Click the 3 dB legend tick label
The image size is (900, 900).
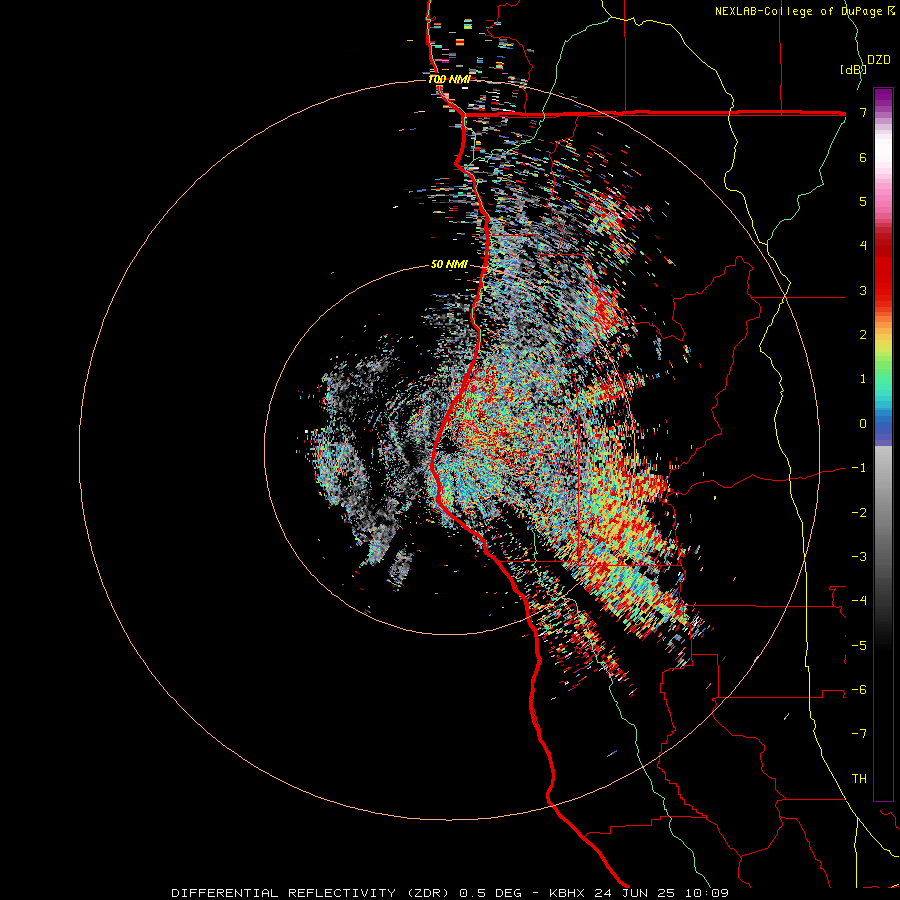[863, 290]
